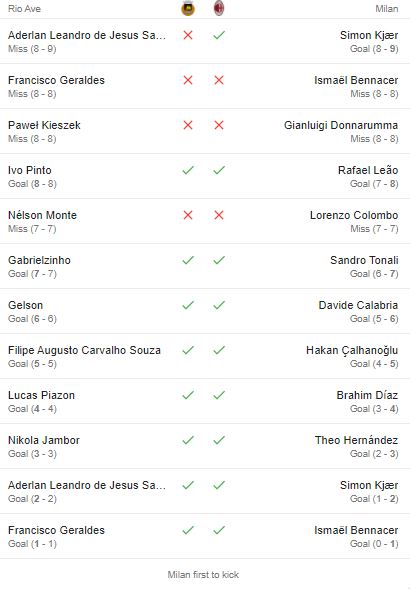Open Rafael Leão player name
Image resolution: width=410 pixels, height=589 pixels.
(x=368, y=170)
